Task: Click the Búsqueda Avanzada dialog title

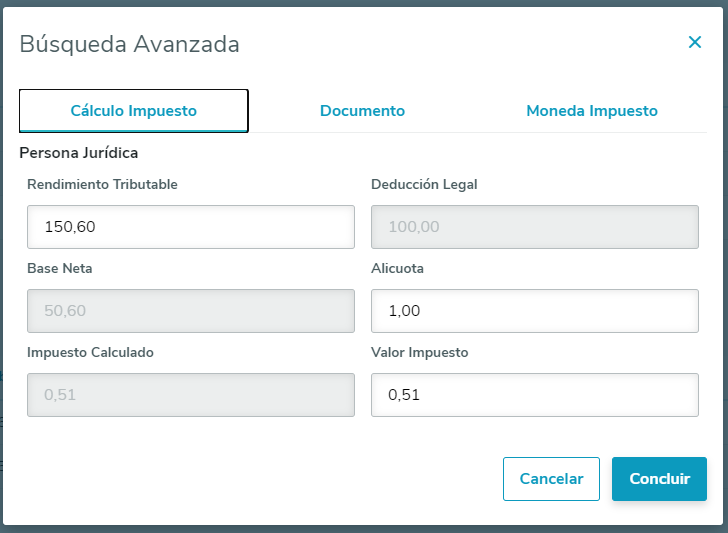Action: pyautogui.click(x=130, y=44)
